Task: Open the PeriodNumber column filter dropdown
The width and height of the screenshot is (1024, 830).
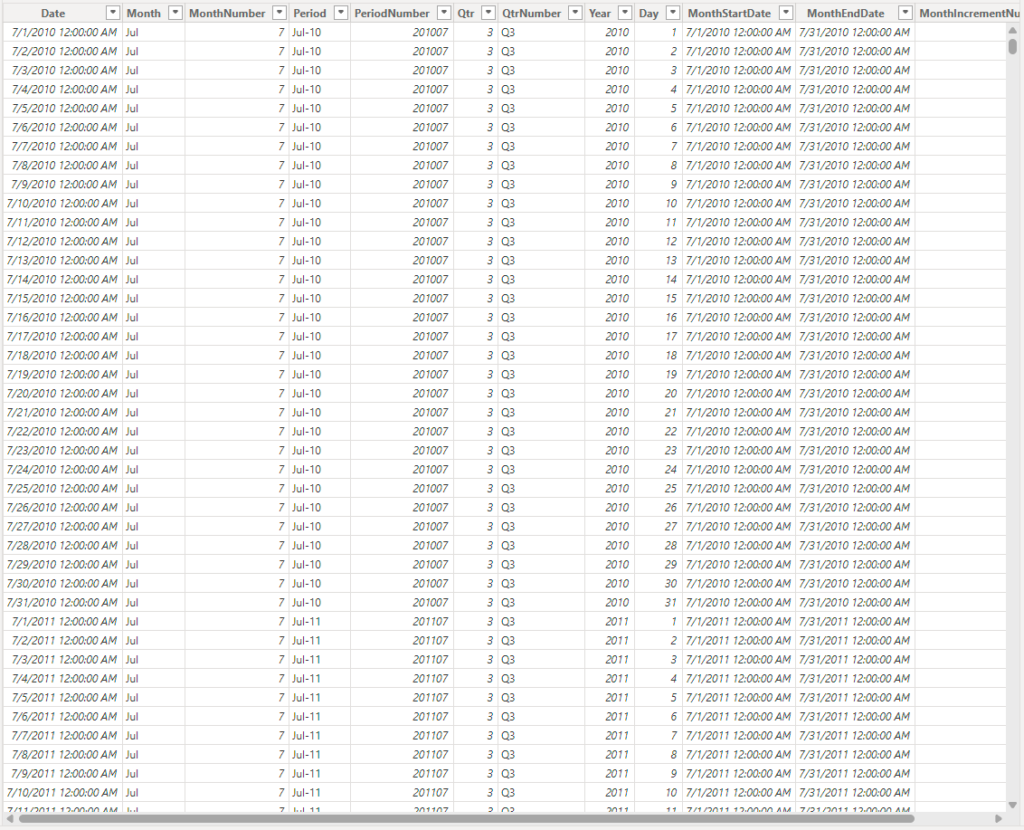Action: tap(444, 13)
